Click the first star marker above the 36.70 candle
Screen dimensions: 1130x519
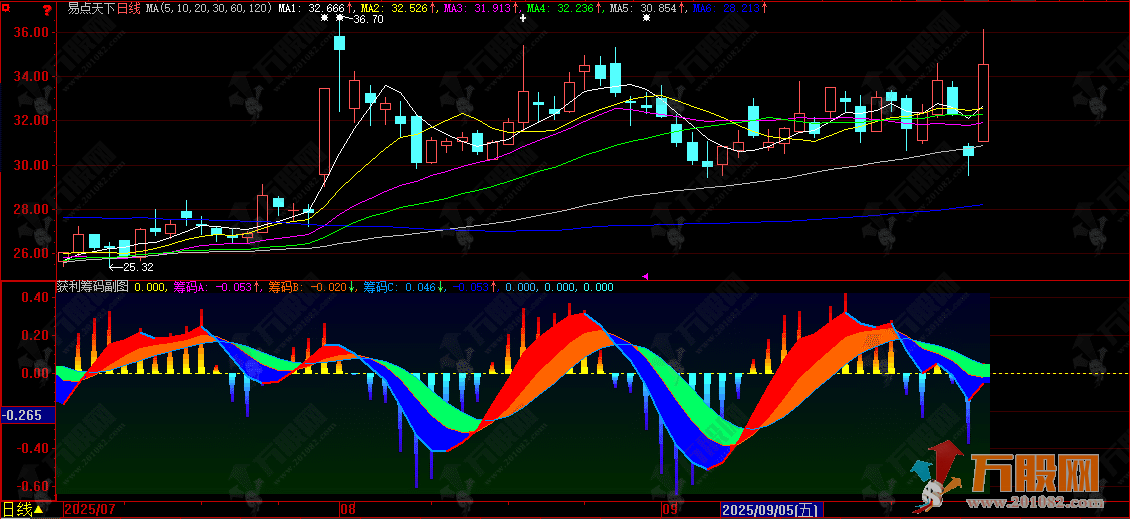pyautogui.click(x=324, y=19)
